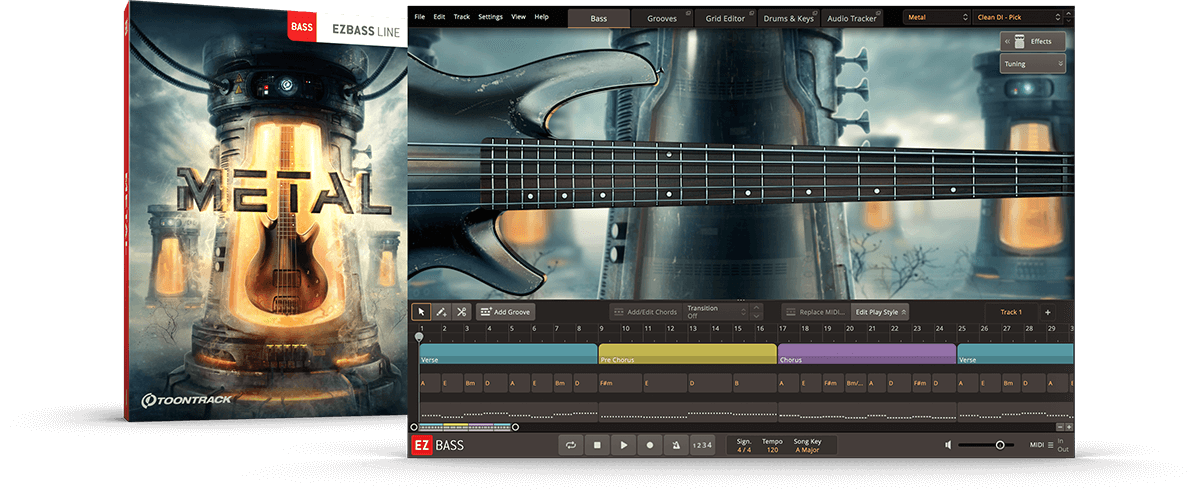Open the Edit menu
Screen dimensions: 1200x495
tap(438, 17)
